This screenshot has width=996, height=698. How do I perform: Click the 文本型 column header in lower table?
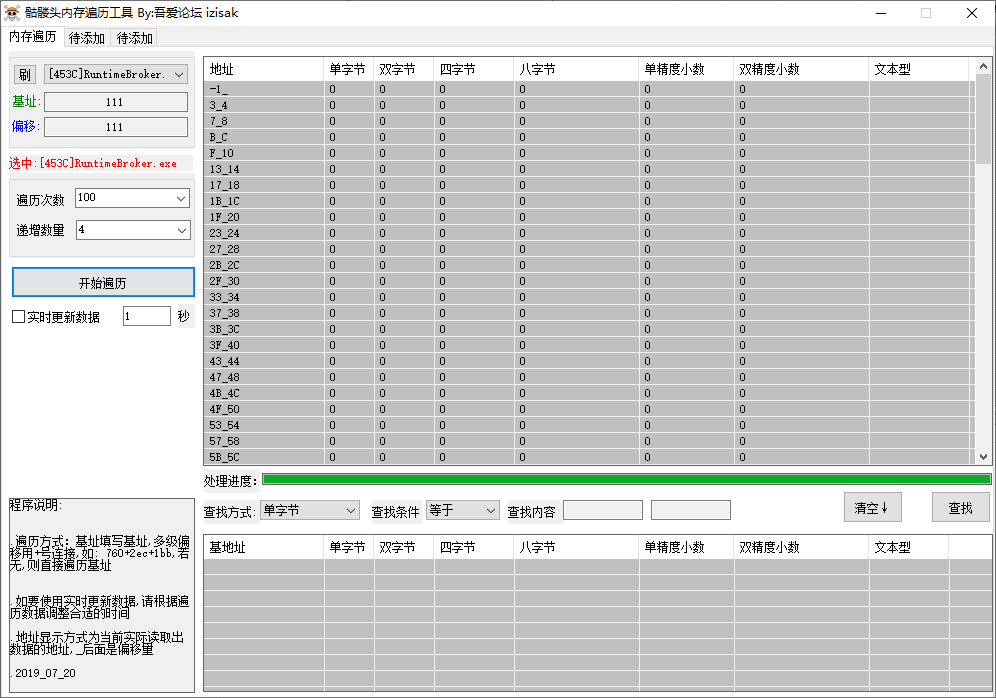tap(908, 547)
